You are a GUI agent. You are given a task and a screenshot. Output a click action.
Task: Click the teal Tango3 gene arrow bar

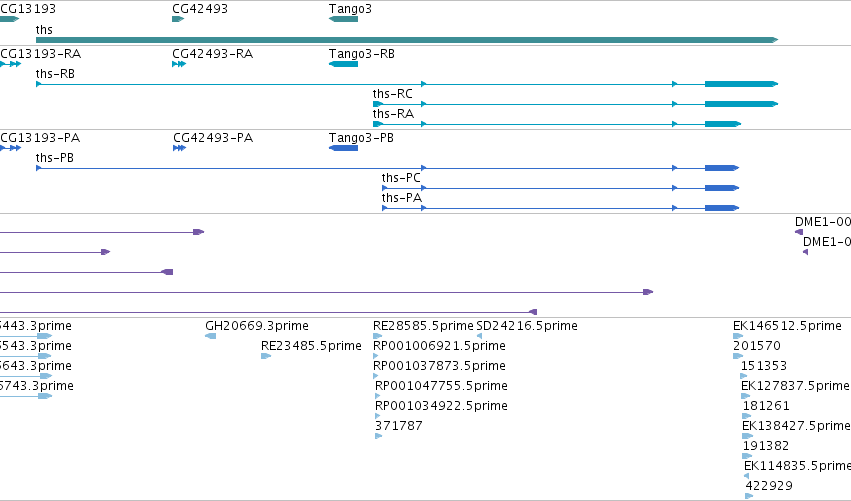343,19
